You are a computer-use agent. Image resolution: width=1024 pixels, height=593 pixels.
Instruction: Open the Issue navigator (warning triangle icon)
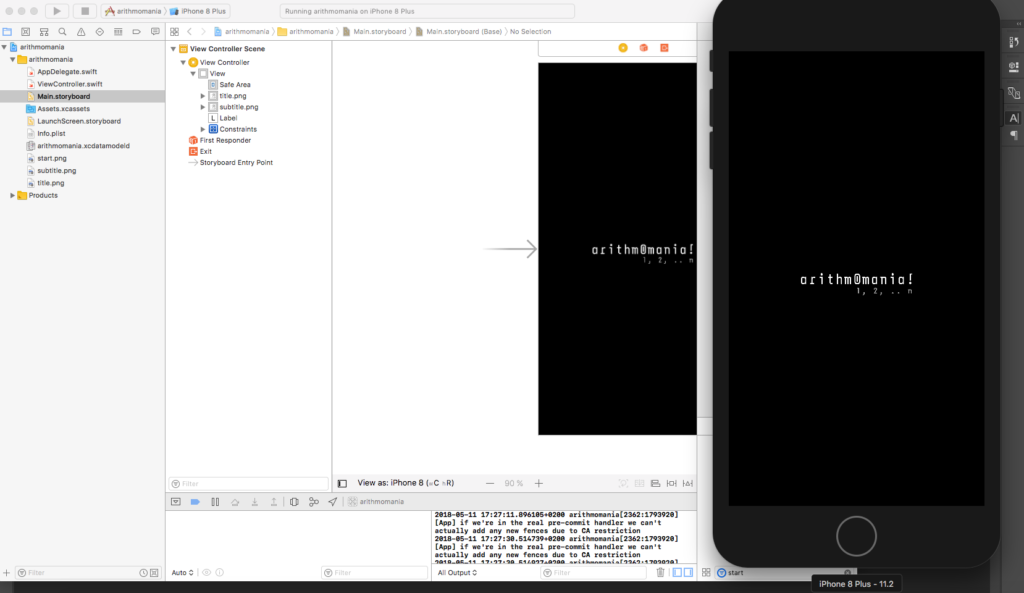click(80, 32)
